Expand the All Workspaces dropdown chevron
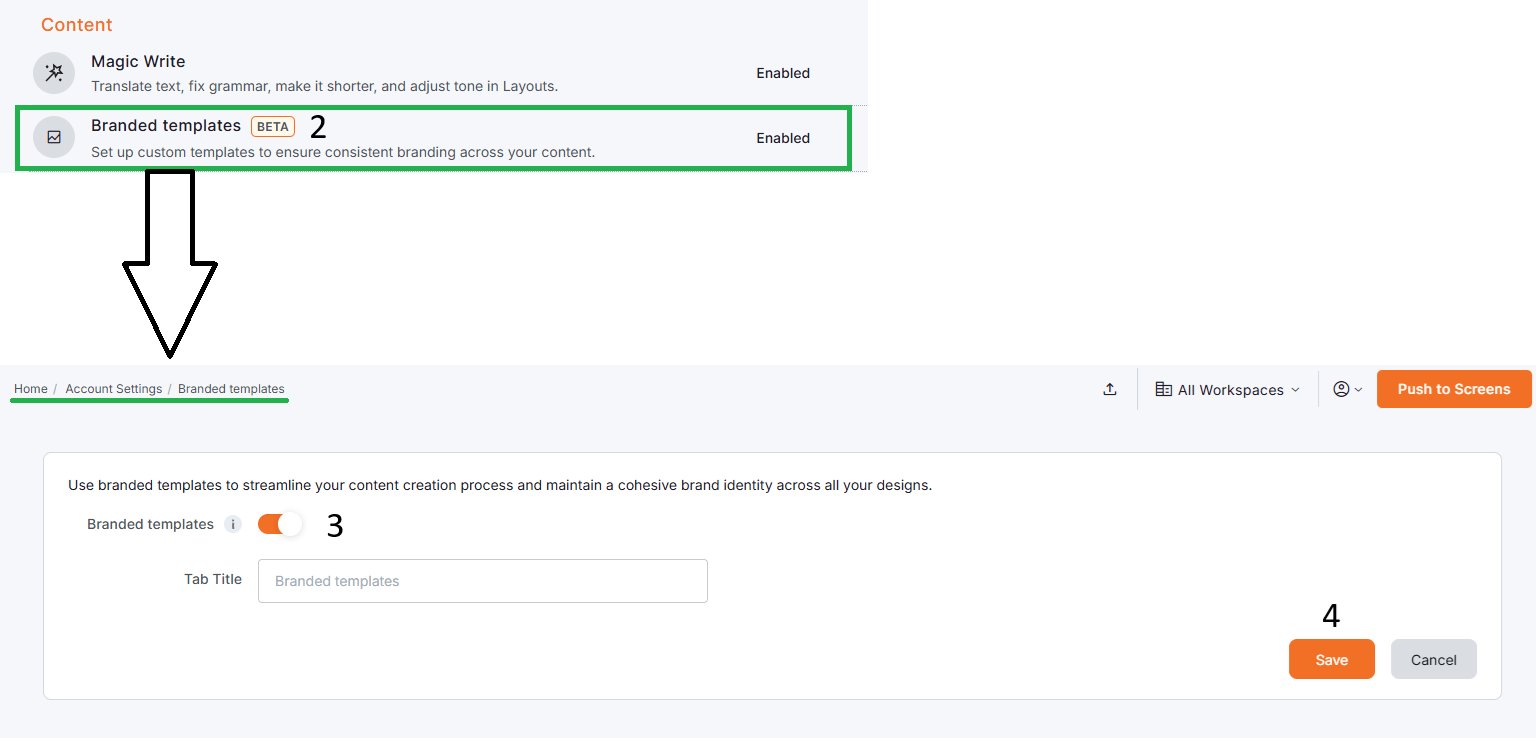This screenshot has width=1536, height=738. (x=1296, y=390)
